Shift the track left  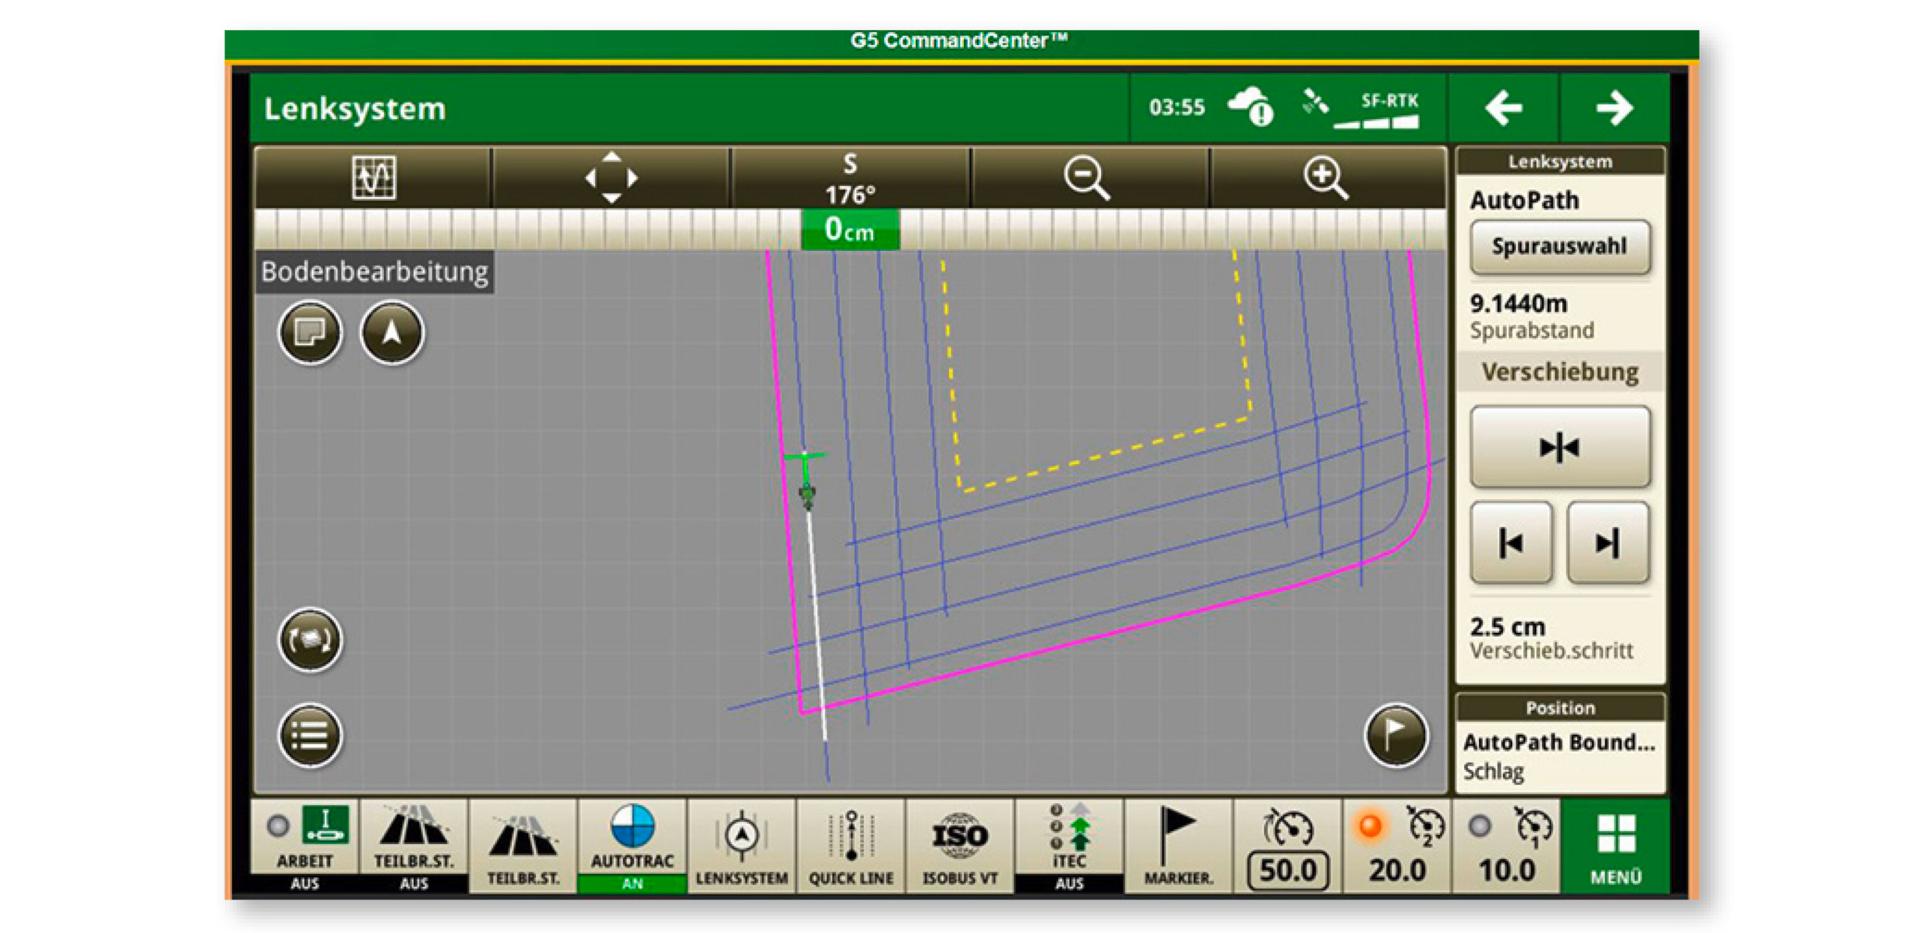[x=1511, y=543]
